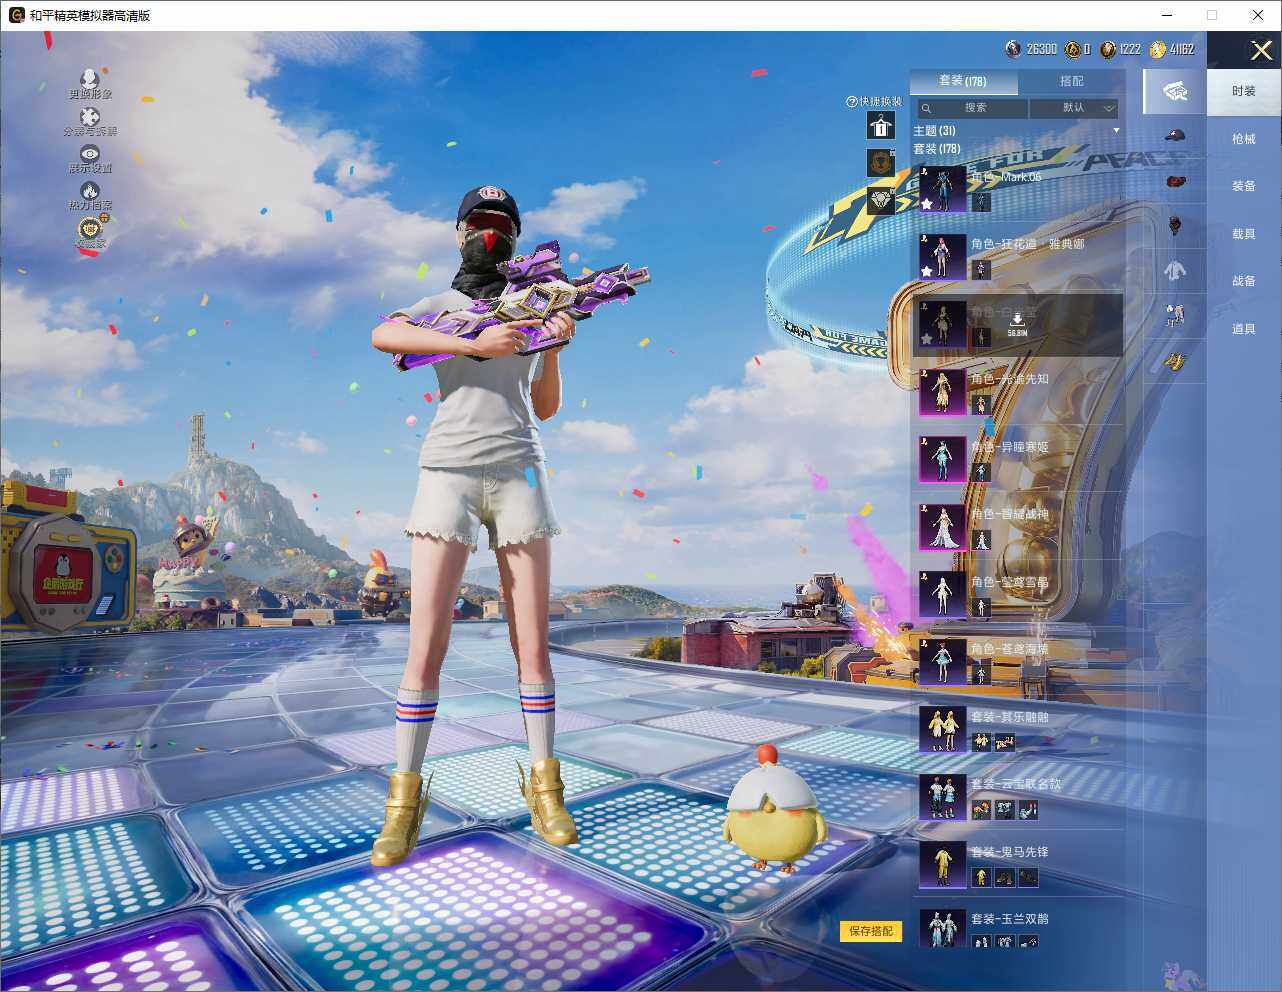The height and width of the screenshot is (992, 1282).
Task: Open the 枪械 firearms tab
Action: click(x=1244, y=139)
